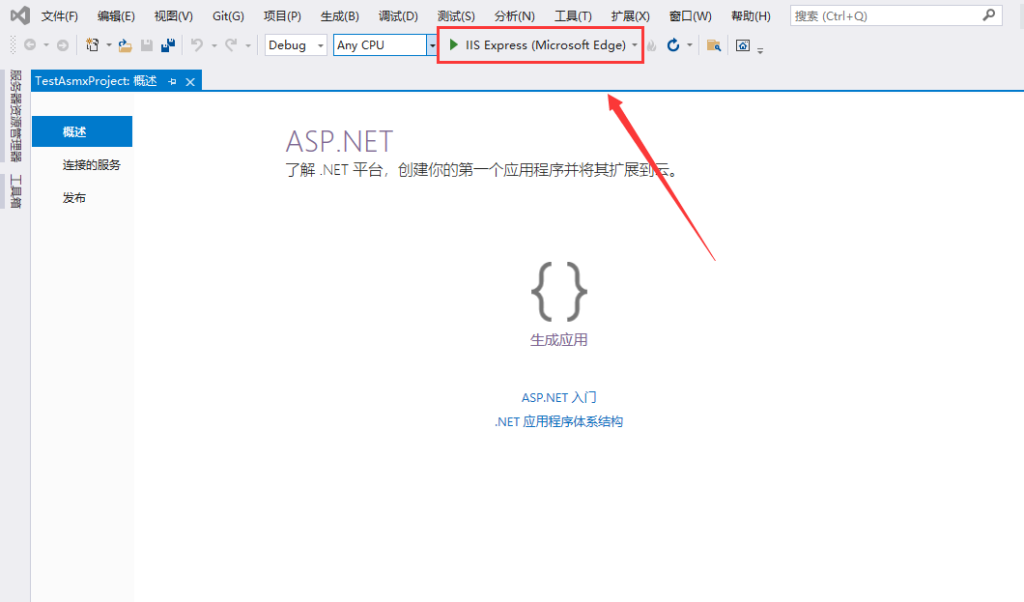Screen dimensions: 1024x602
Task: Open the toolbar overflow options arrow
Action: coord(760,50)
